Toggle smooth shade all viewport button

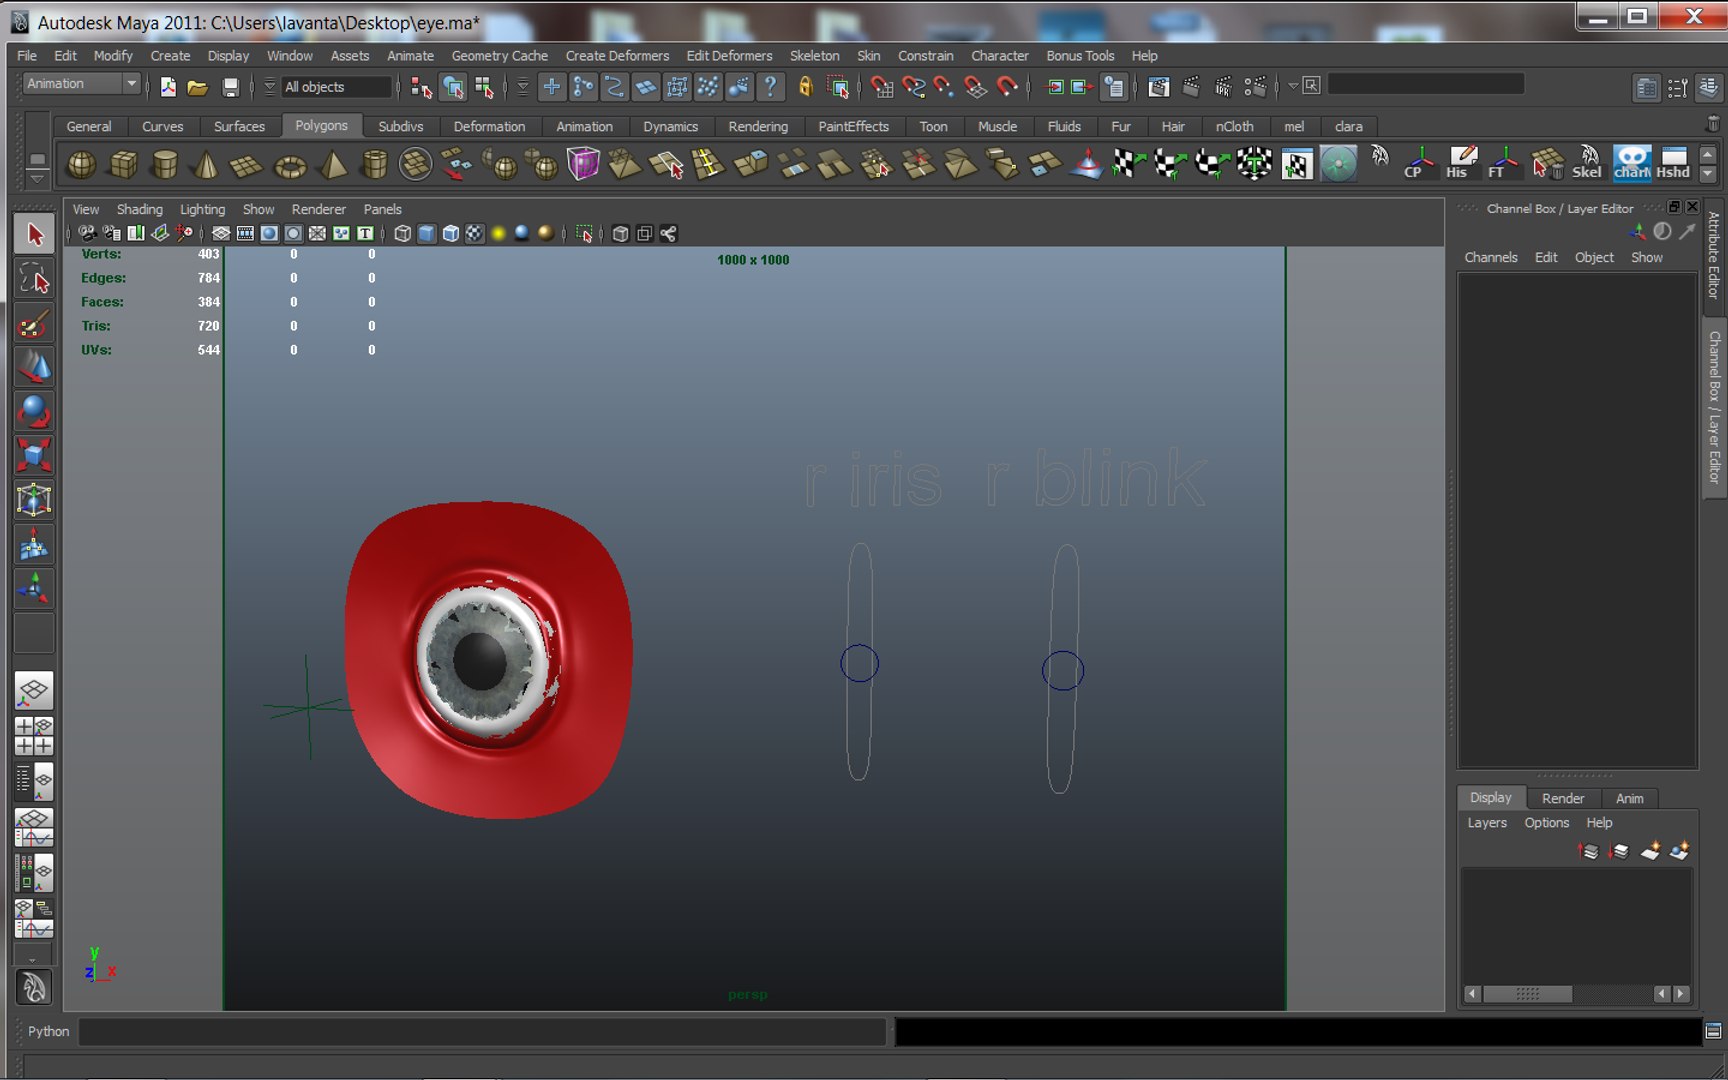click(x=427, y=234)
